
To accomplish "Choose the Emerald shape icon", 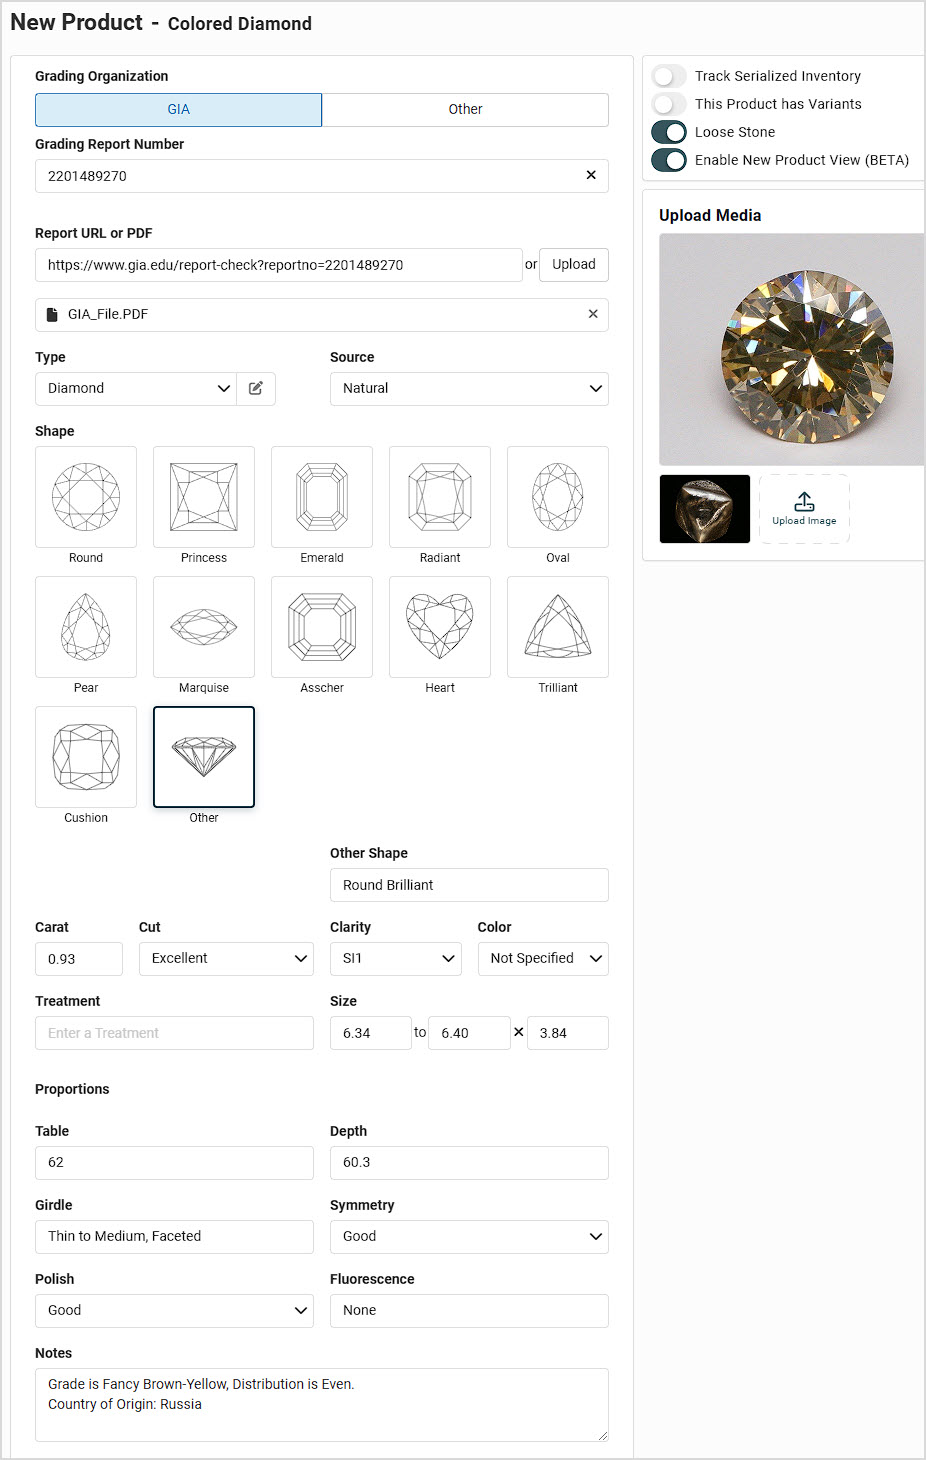I will 322,497.
